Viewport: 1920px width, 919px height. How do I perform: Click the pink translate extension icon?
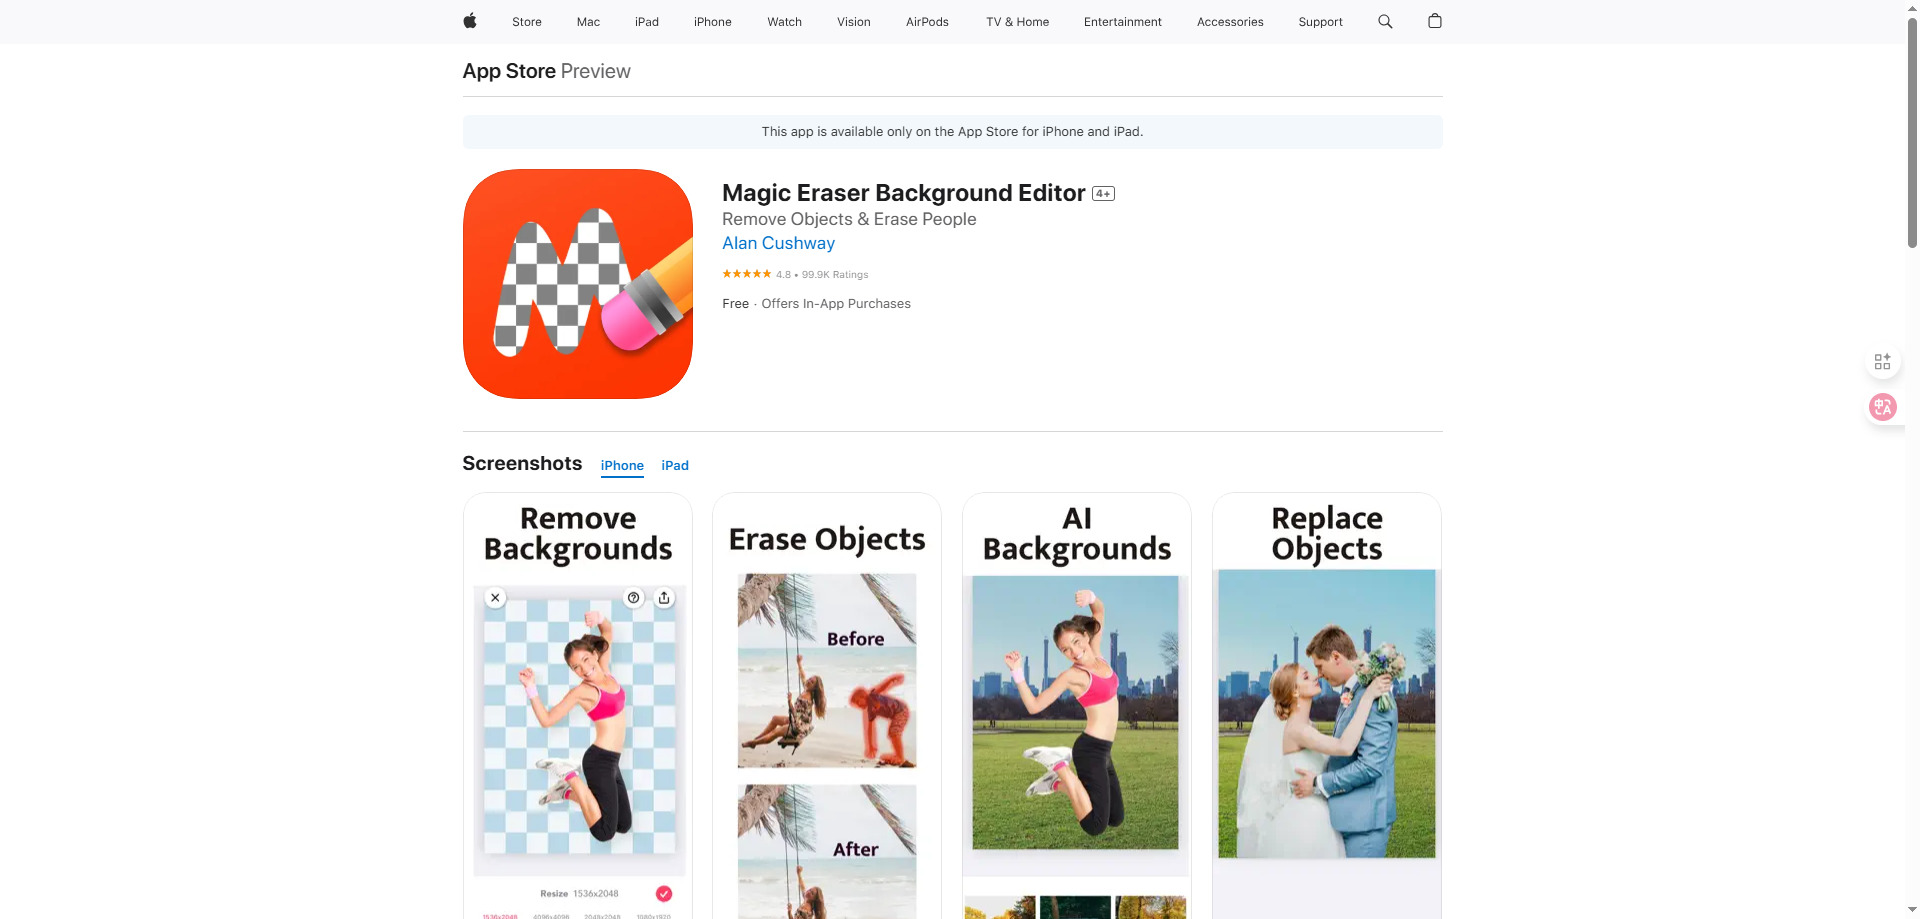point(1883,407)
